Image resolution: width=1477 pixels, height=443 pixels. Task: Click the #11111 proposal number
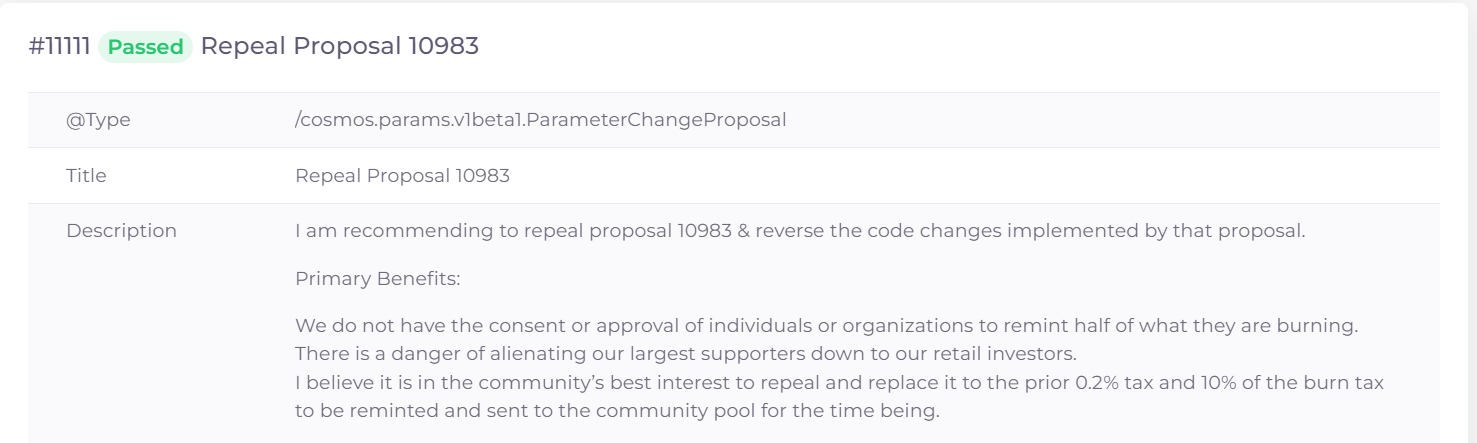point(60,47)
